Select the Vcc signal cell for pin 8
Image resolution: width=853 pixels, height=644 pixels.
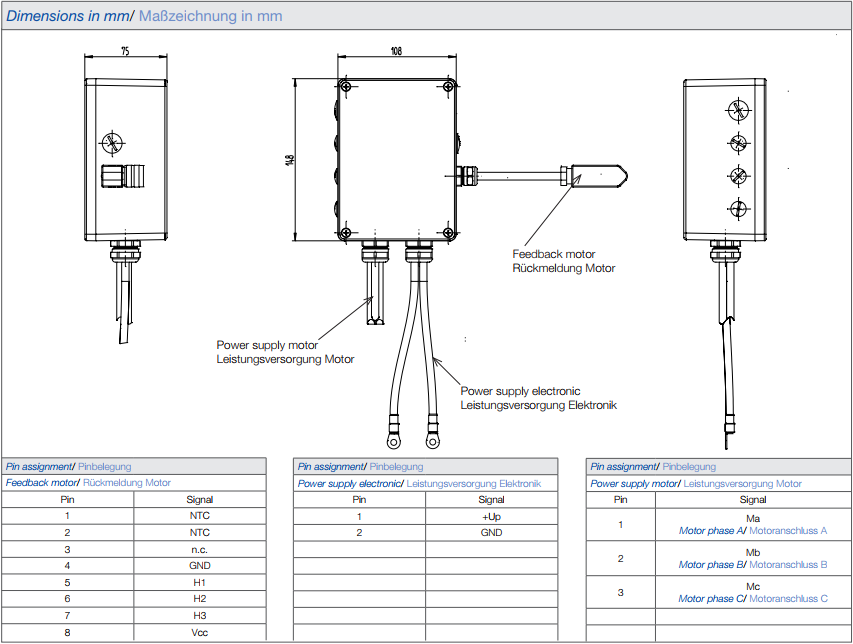click(200, 633)
